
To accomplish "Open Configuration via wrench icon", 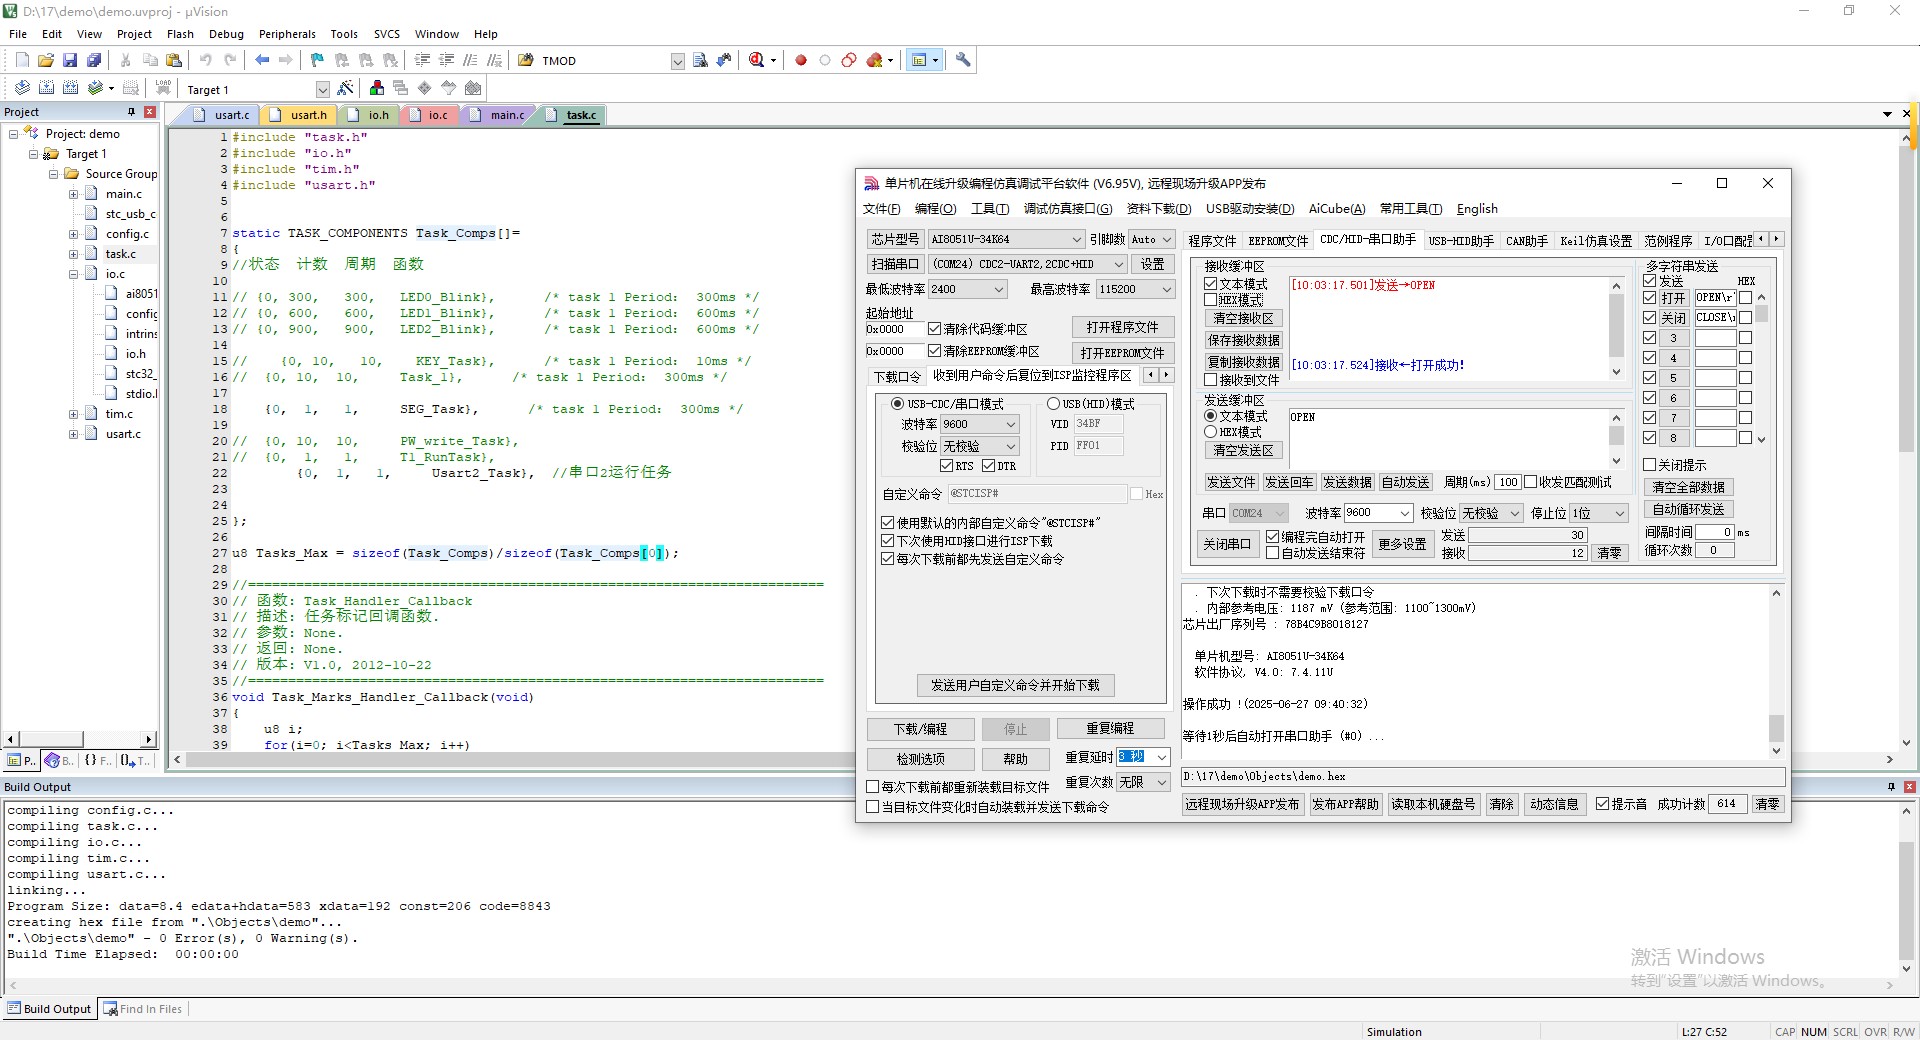I will coord(963,60).
